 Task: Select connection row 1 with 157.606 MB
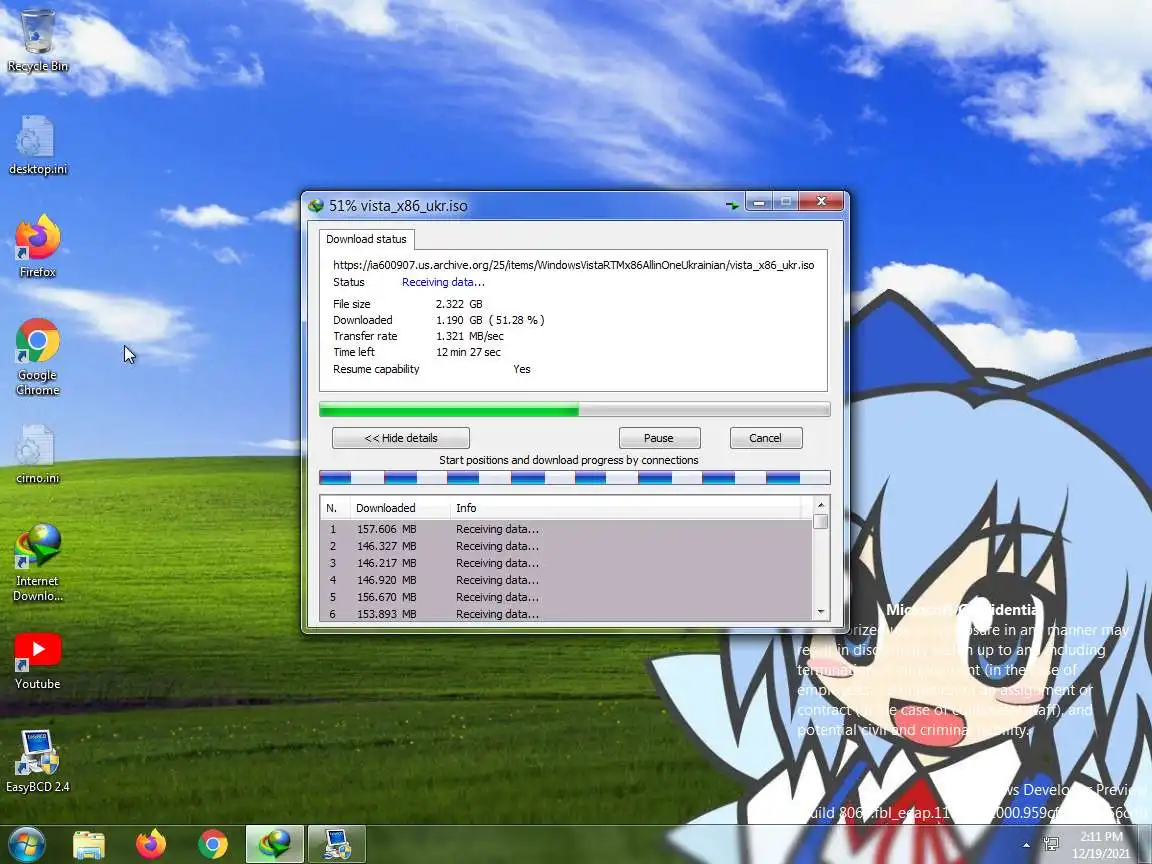566,529
